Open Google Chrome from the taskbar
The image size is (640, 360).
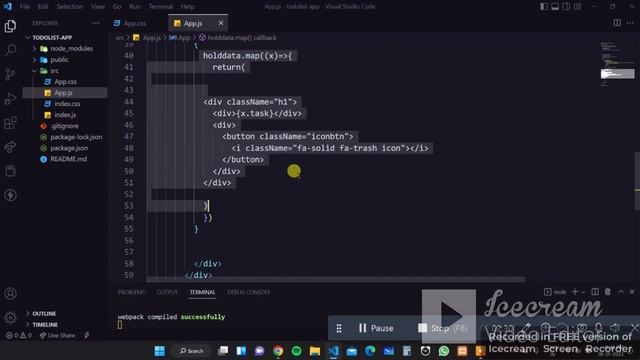point(278,351)
